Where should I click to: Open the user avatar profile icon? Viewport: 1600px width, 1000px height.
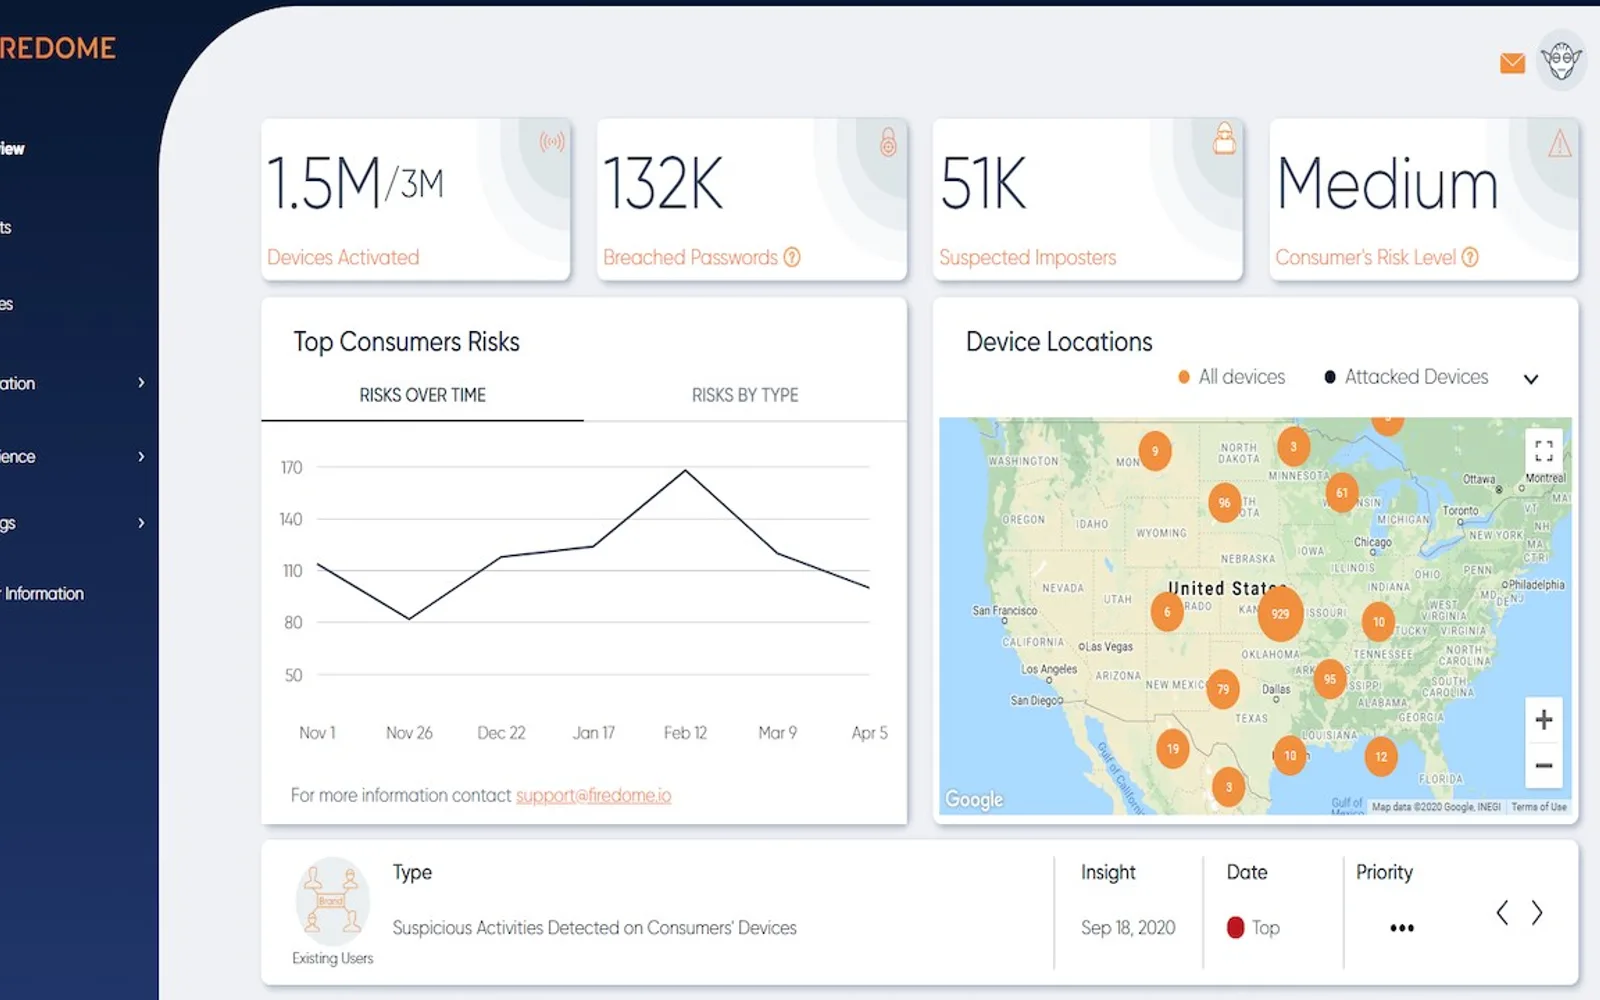coord(1561,60)
